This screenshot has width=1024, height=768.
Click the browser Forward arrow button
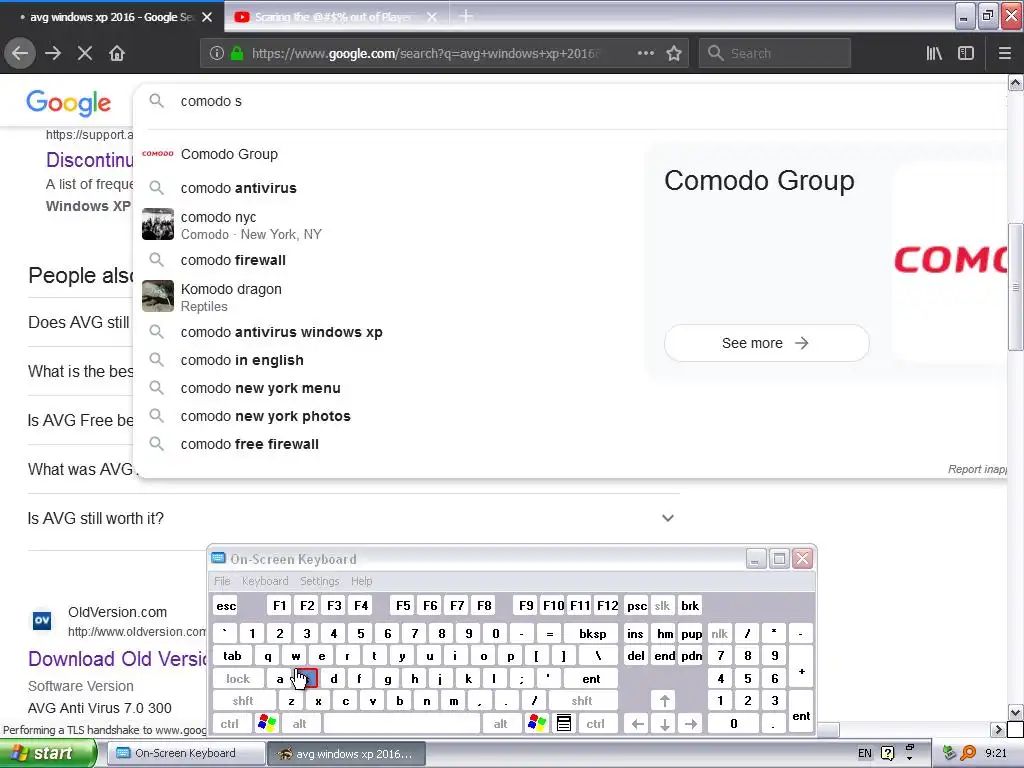[53, 54]
